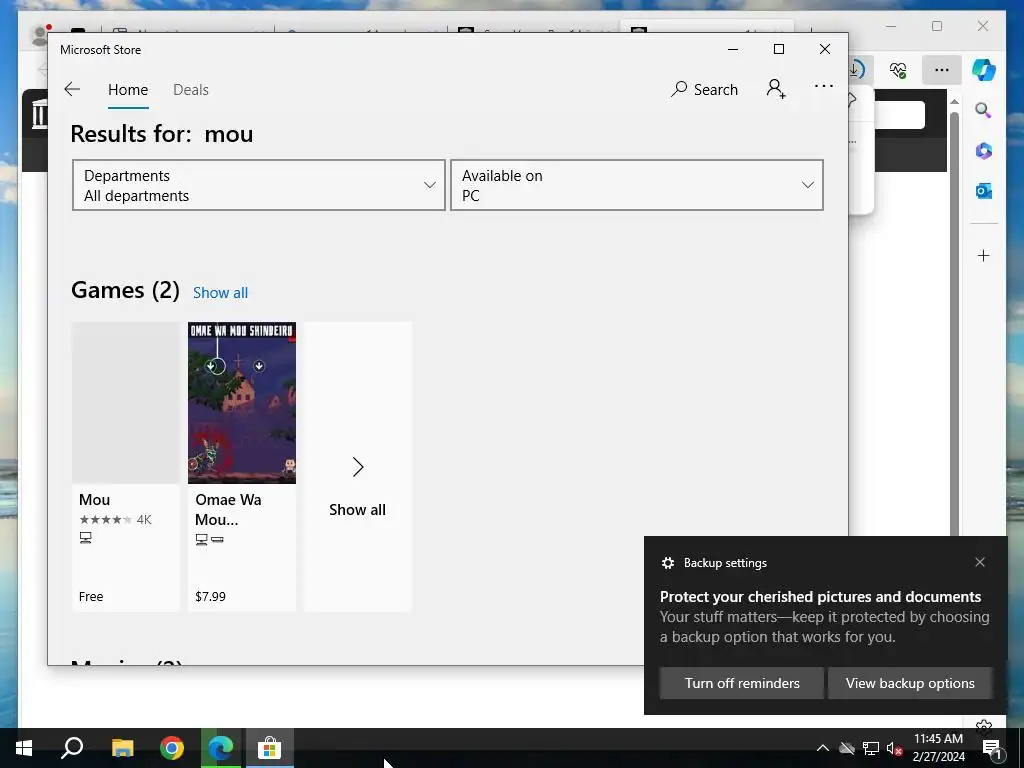Click the muted volume tray icon
The image size is (1024, 768).
894,748
